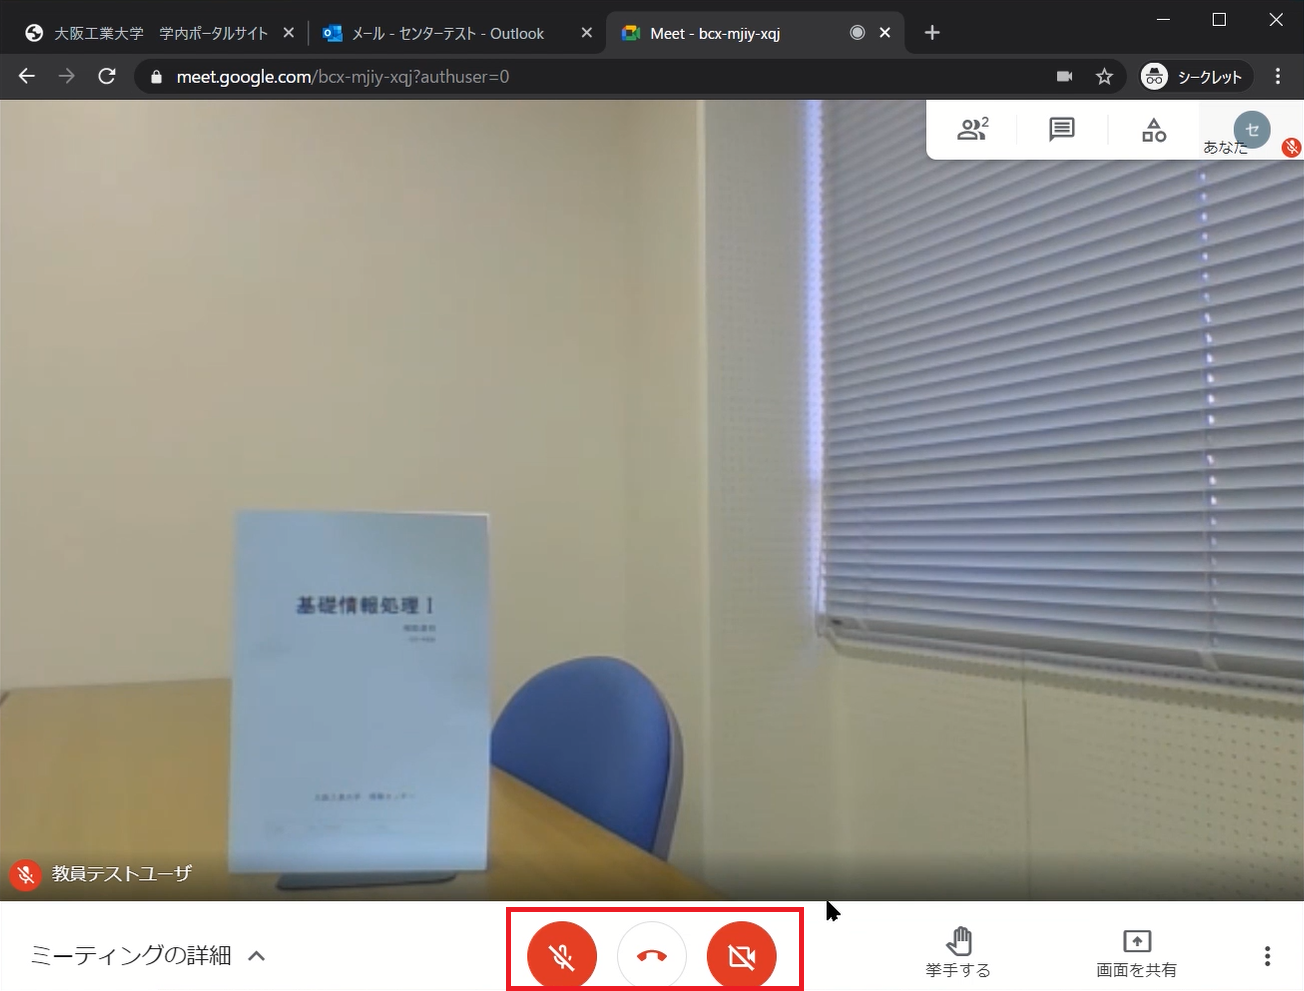Expand ミーティングの詳細 chevron

[x=257, y=956]
